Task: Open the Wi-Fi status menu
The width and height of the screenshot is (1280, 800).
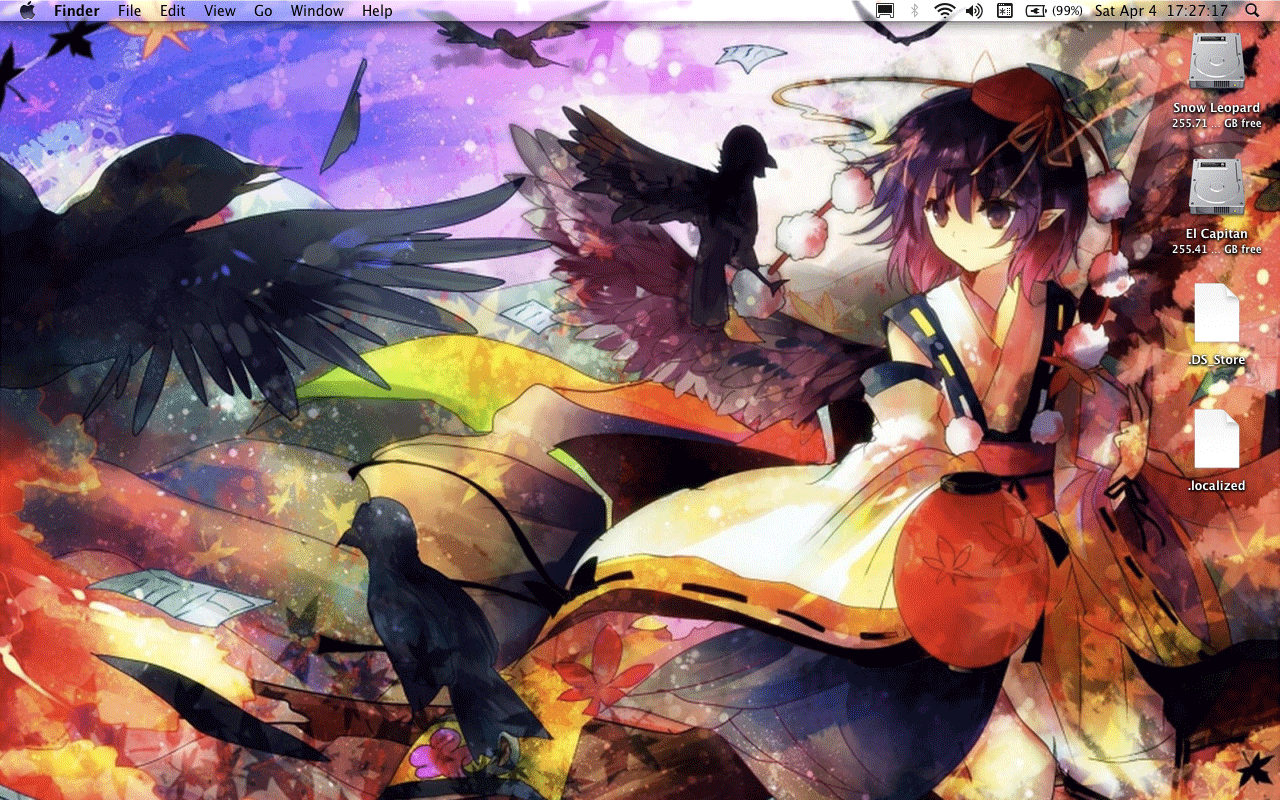Action: point(944,11)
